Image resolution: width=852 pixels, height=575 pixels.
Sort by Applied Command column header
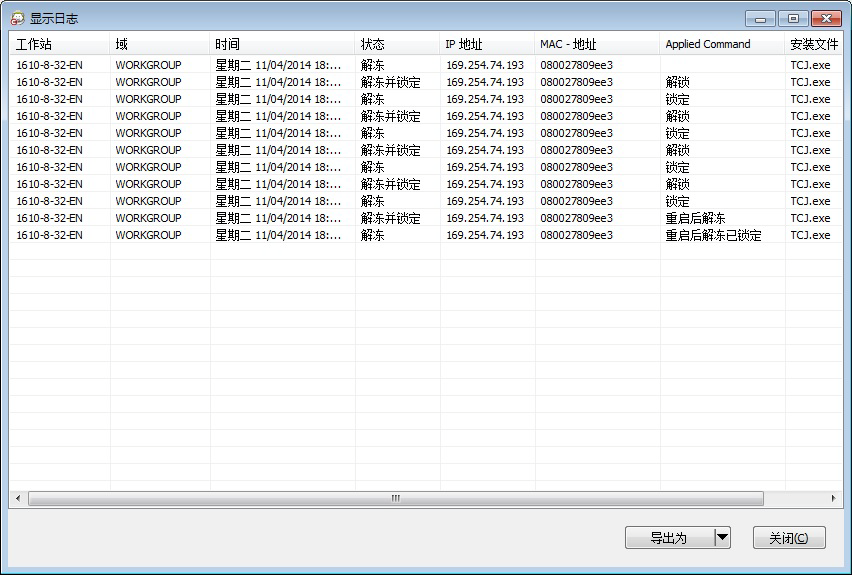click(722, 44)
